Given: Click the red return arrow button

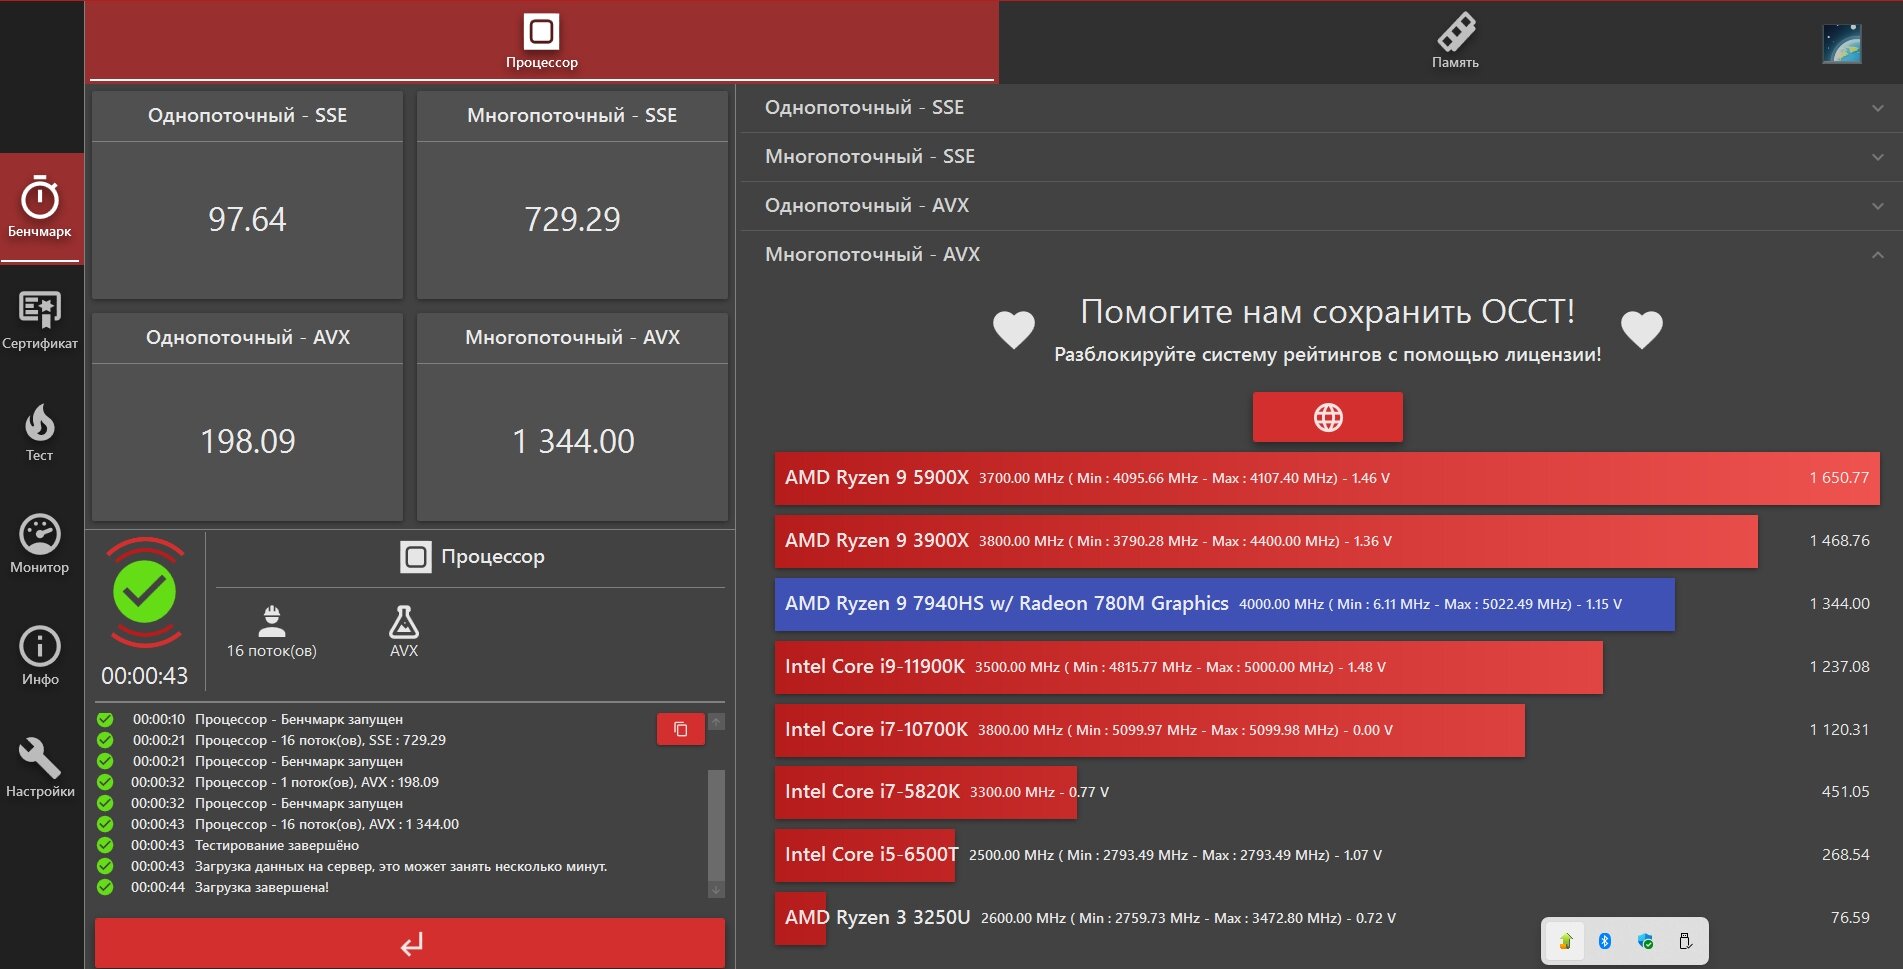Looking at the screenshot, I should click(410, 943).
